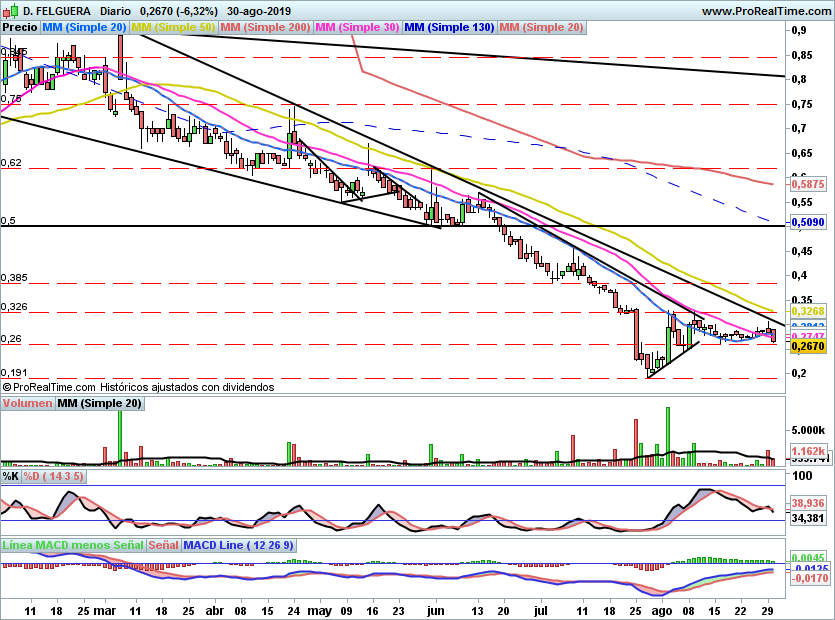Open the blue MM (Simple 20) label
Screen dimensions: 835x620
pyautogui.click(x=84, y=27)
